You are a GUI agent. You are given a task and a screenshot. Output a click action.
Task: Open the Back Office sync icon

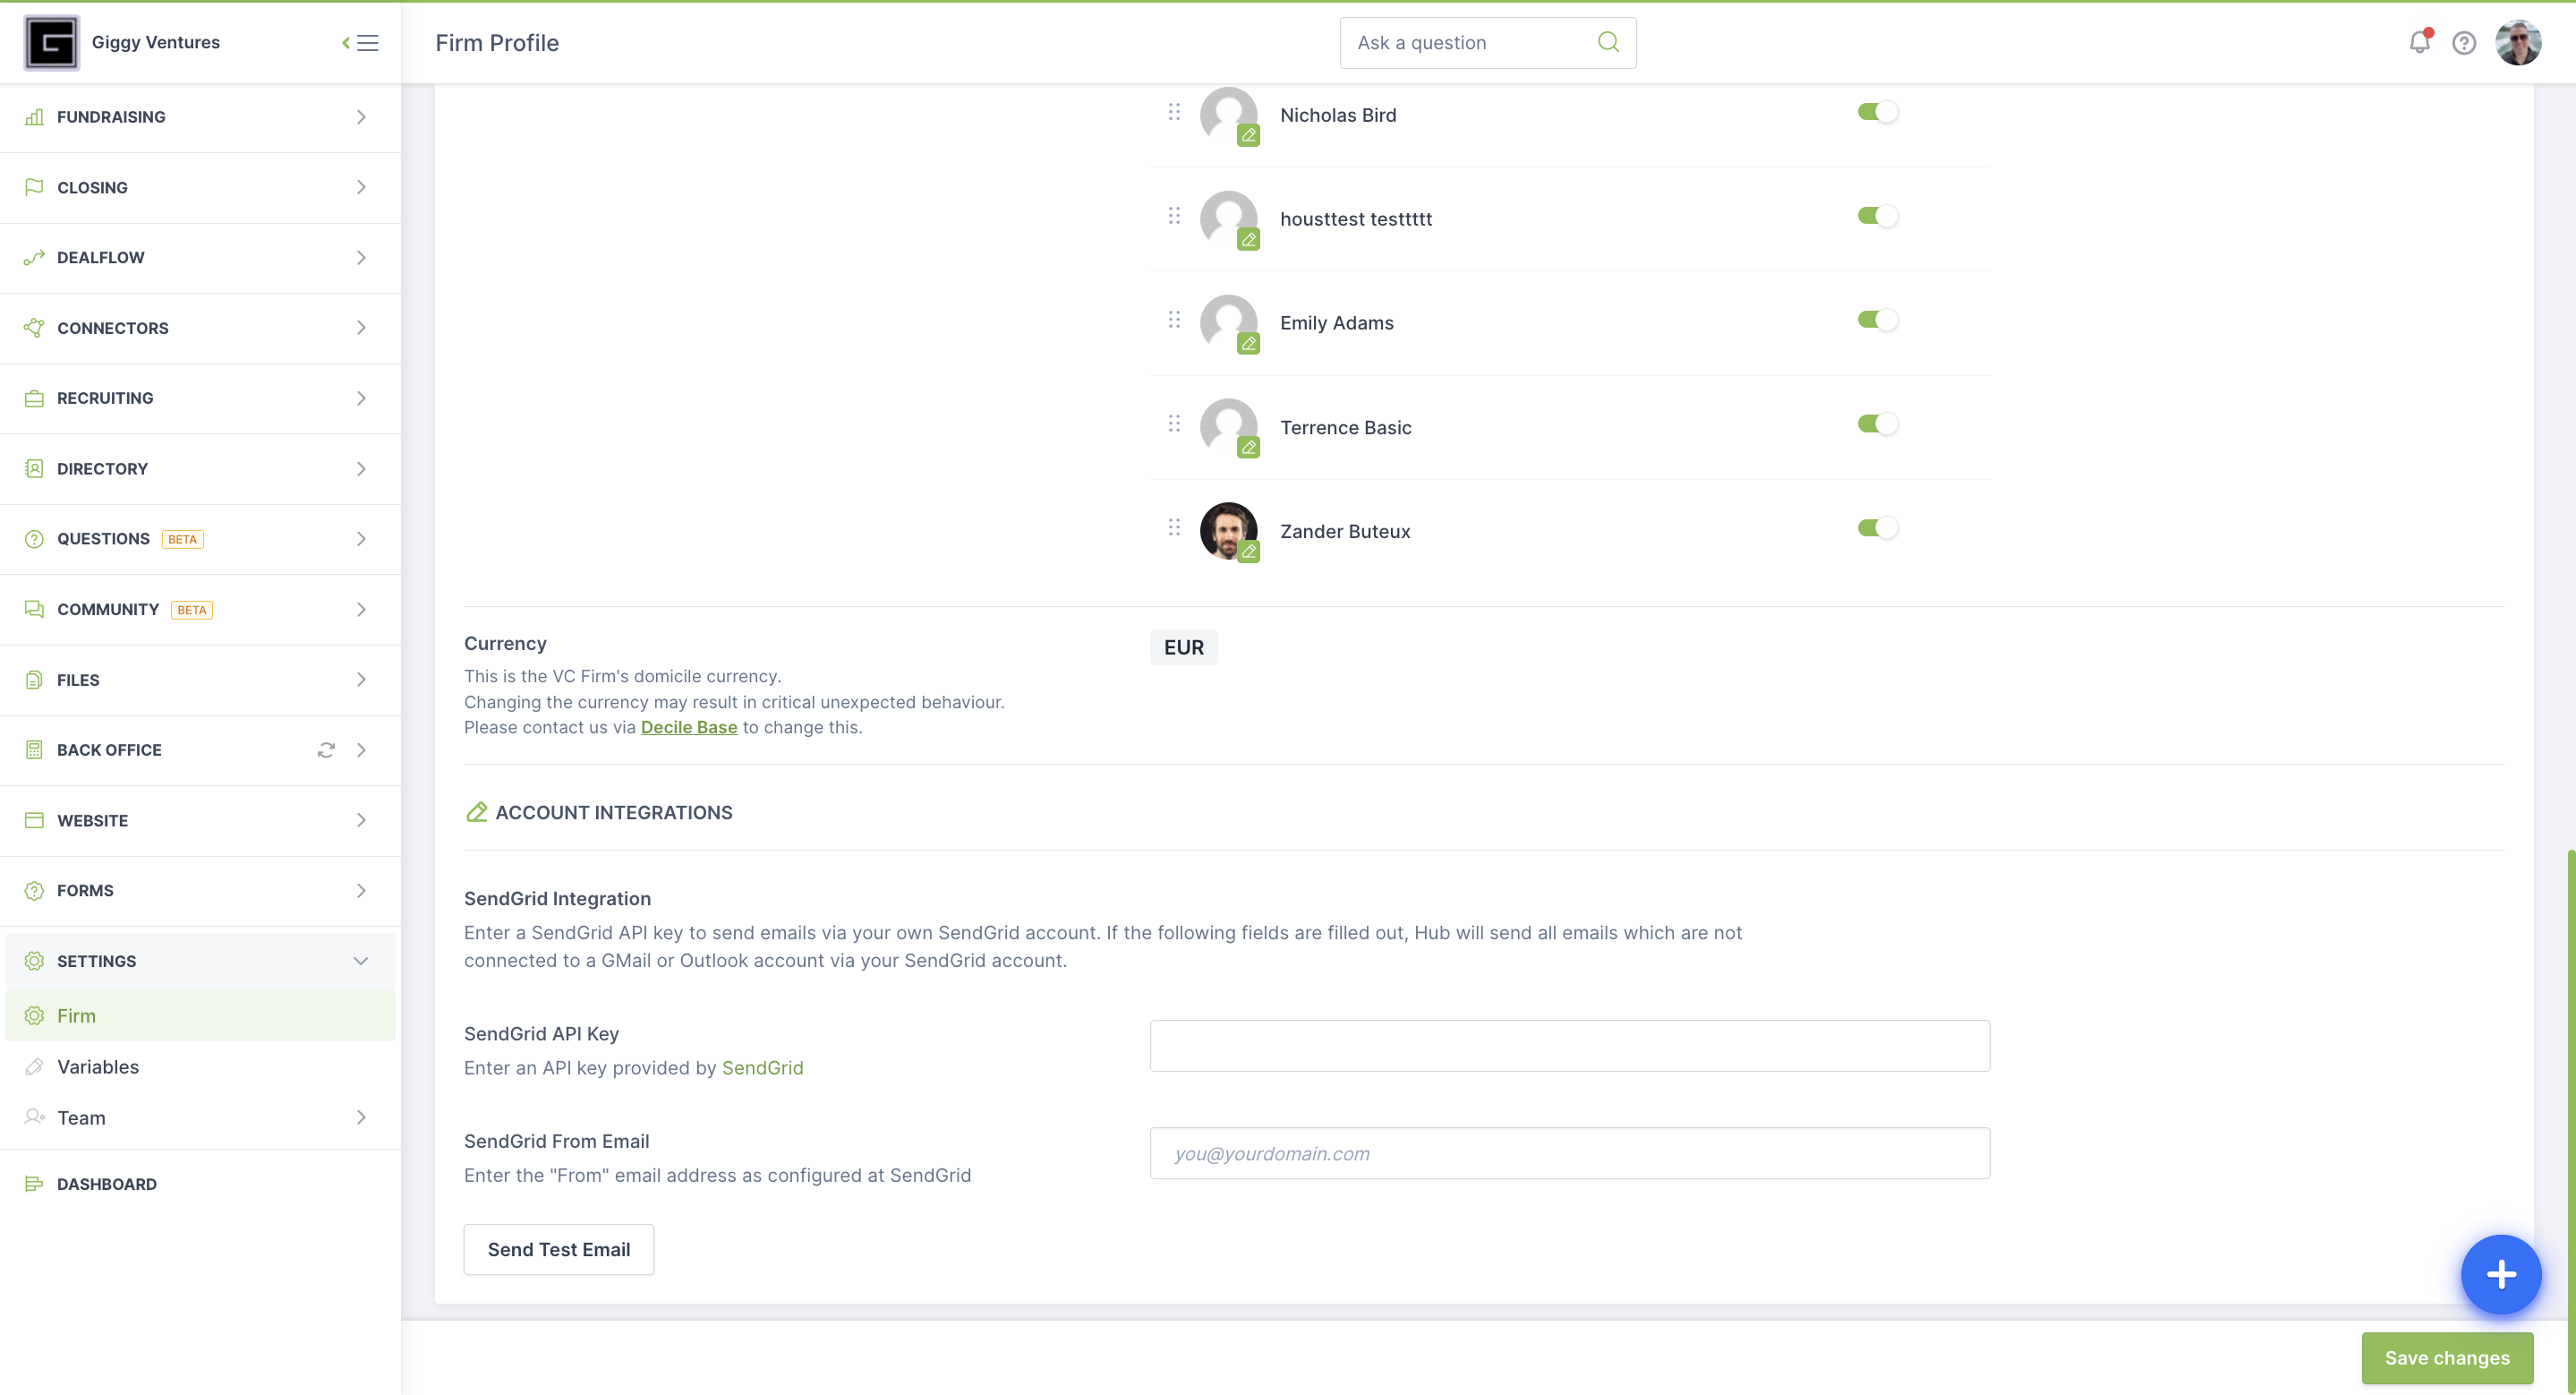tap(325, 749)
